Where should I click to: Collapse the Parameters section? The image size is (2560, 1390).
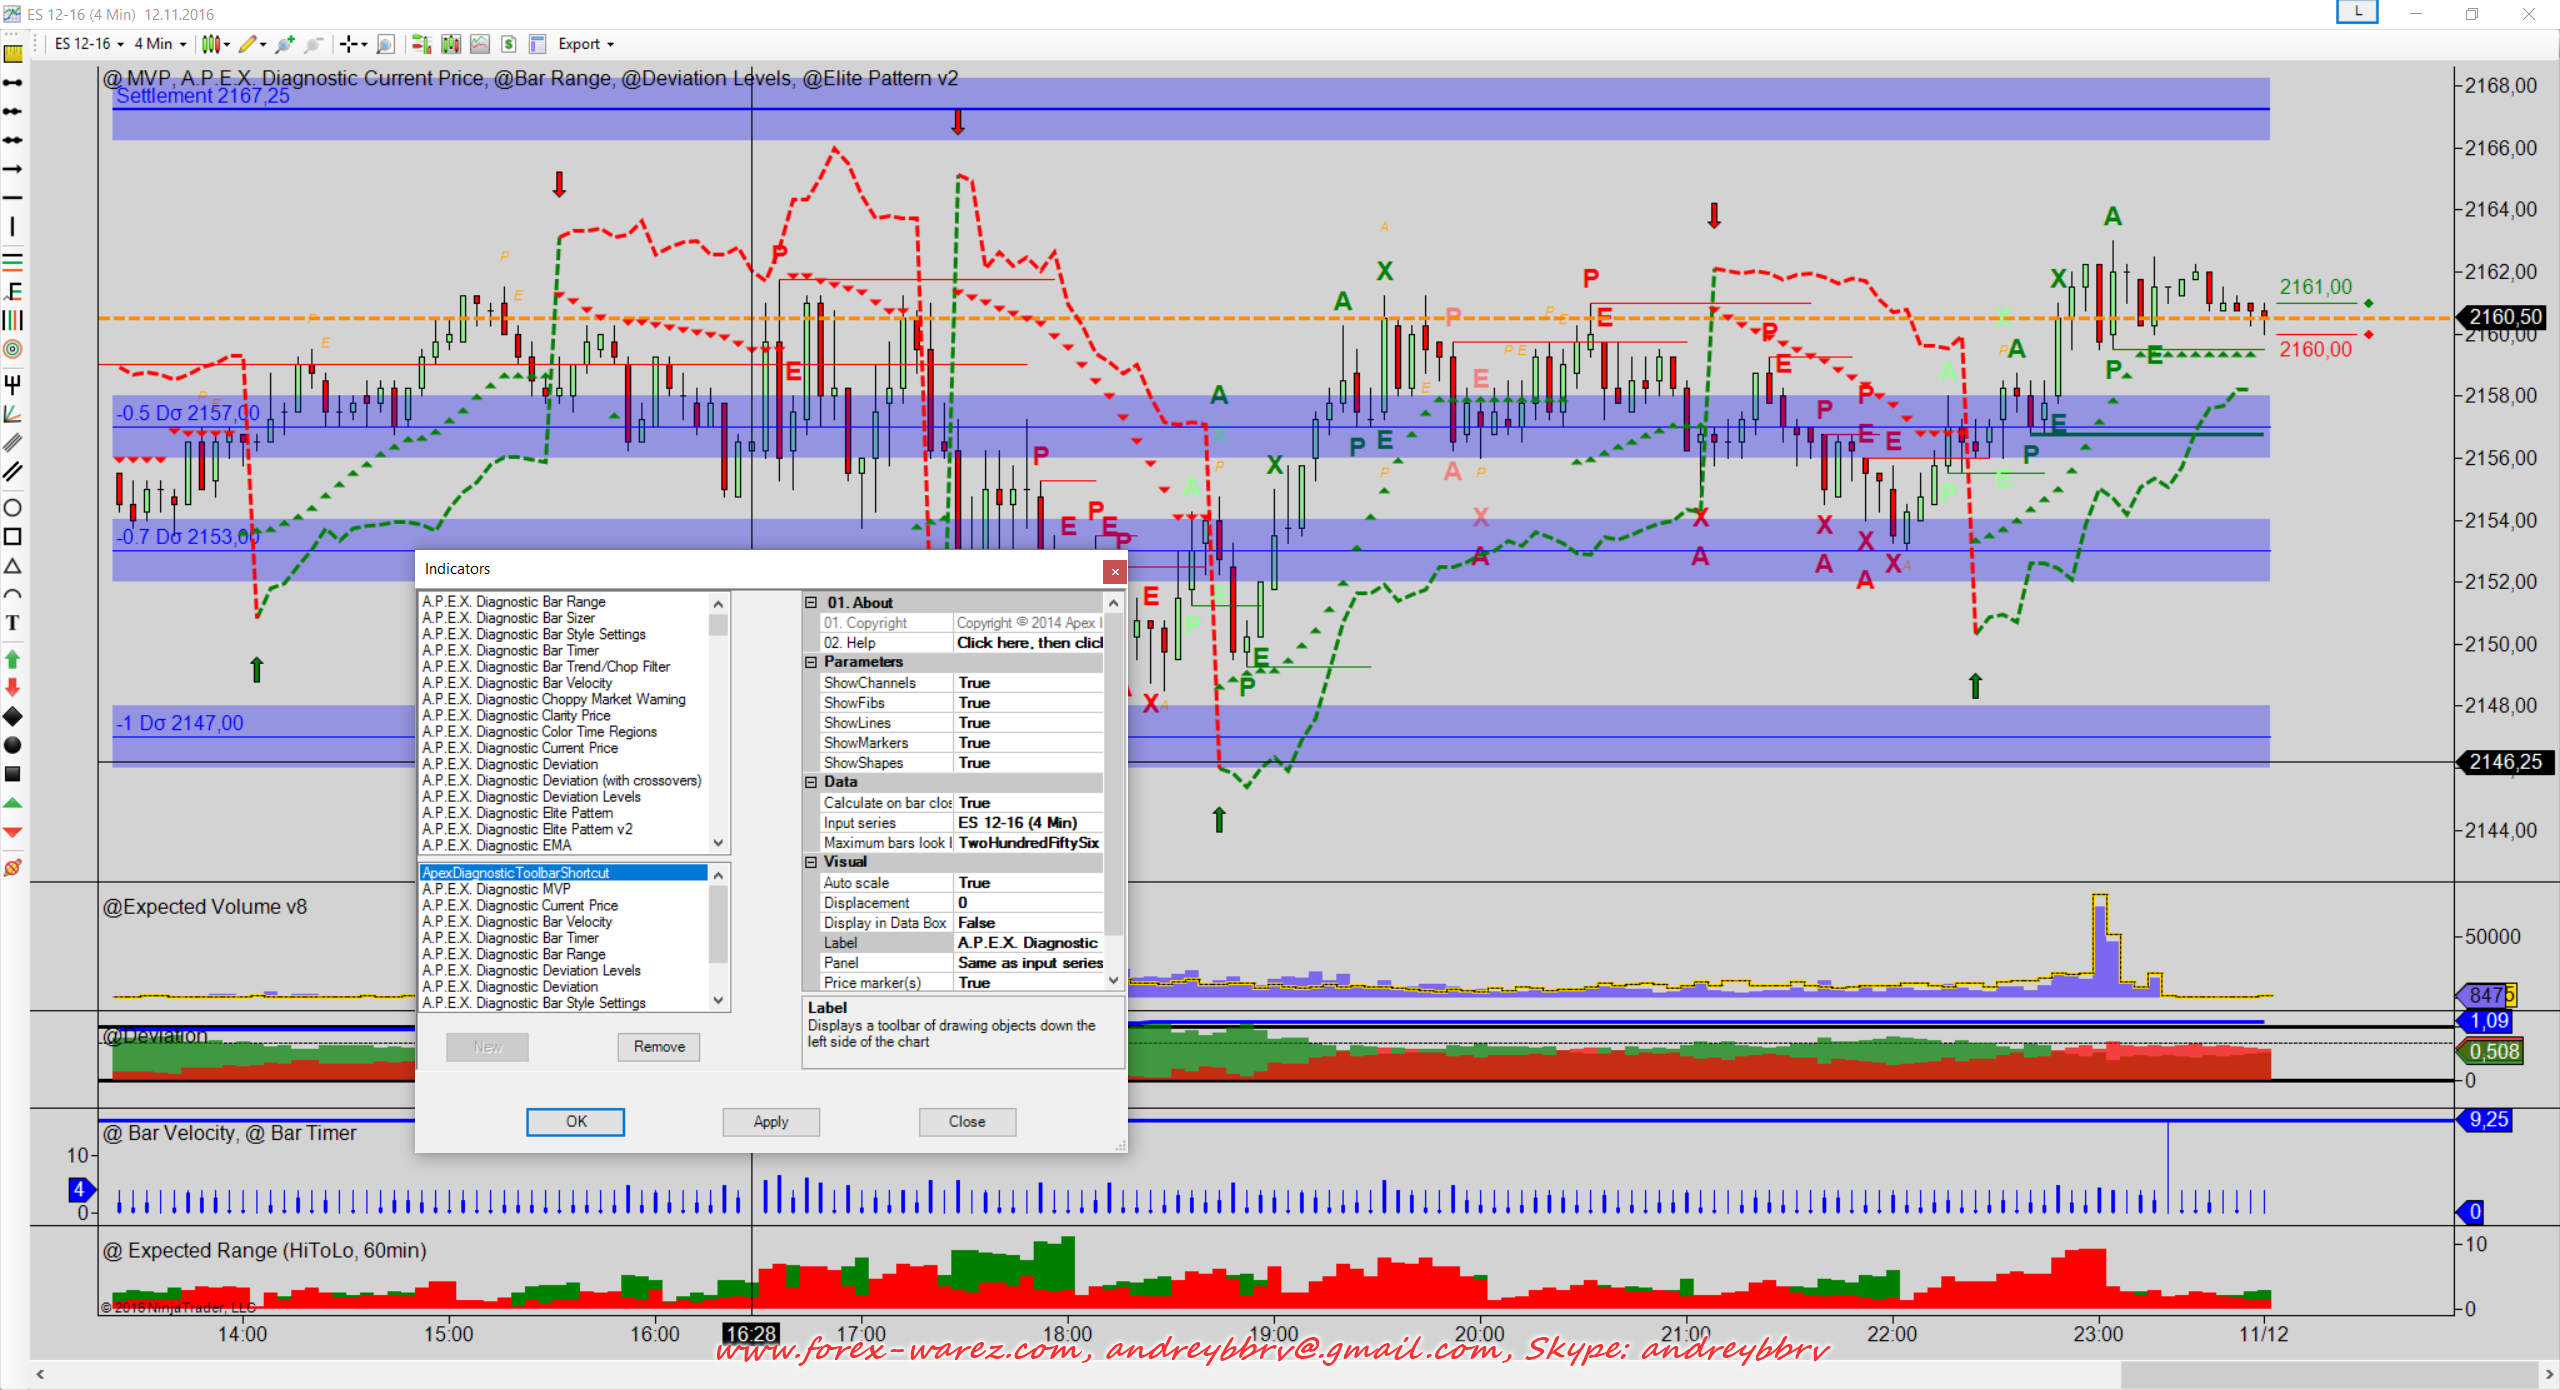811,662
